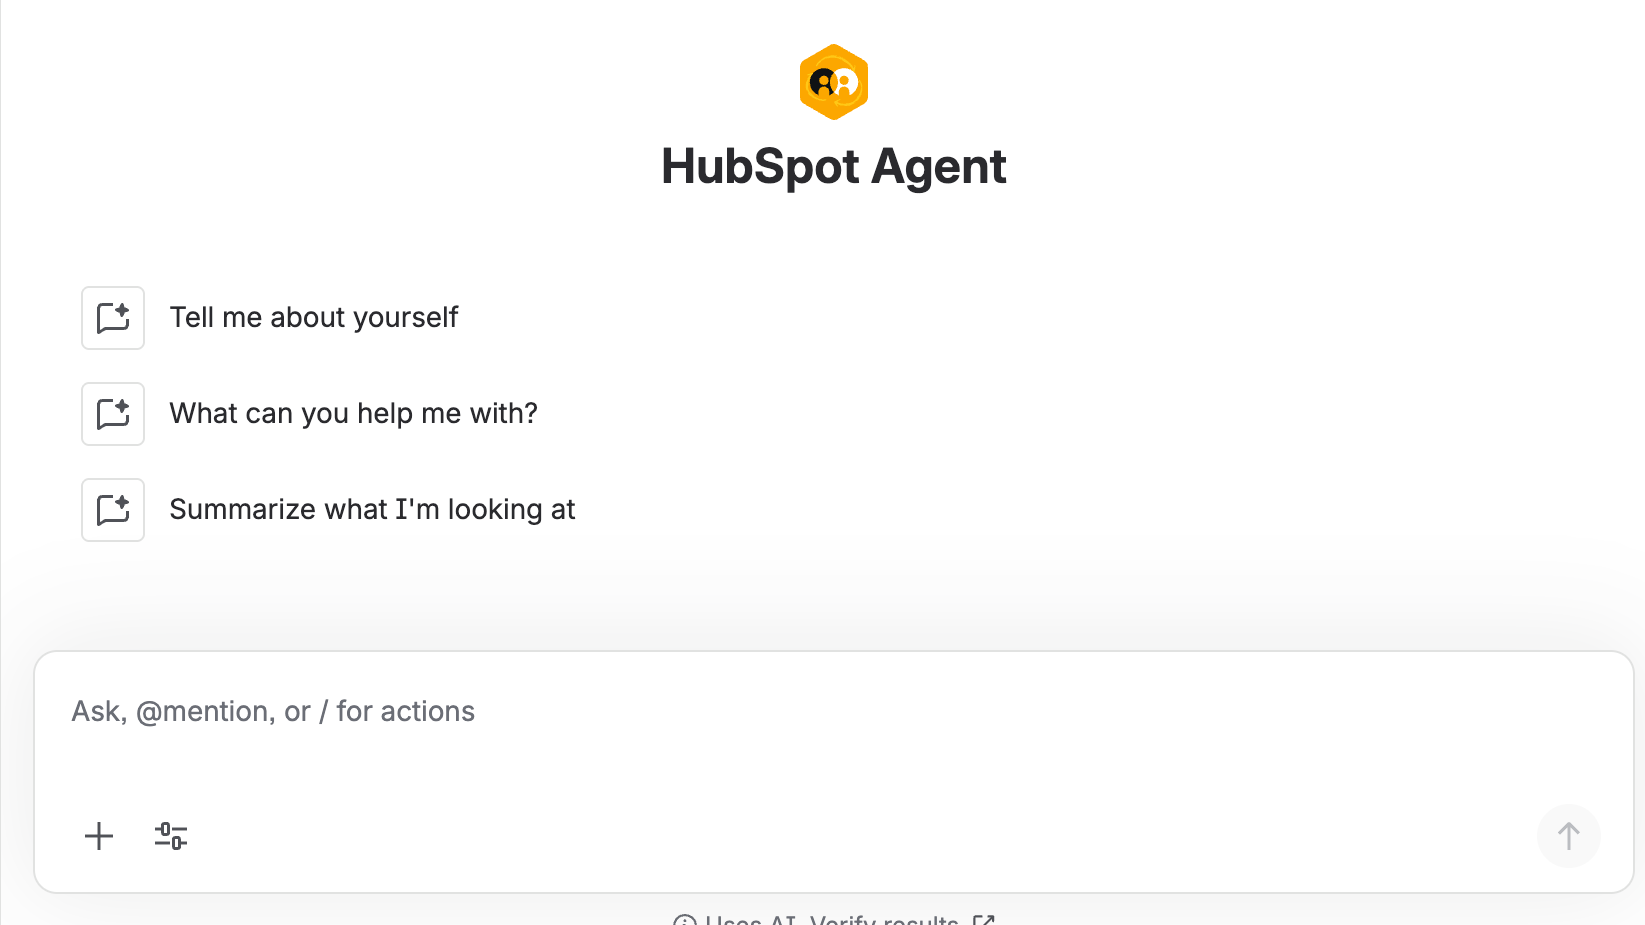Click the icon beside 'What can you help me with?'
The image size is (1645, 925).
(113, 414)
